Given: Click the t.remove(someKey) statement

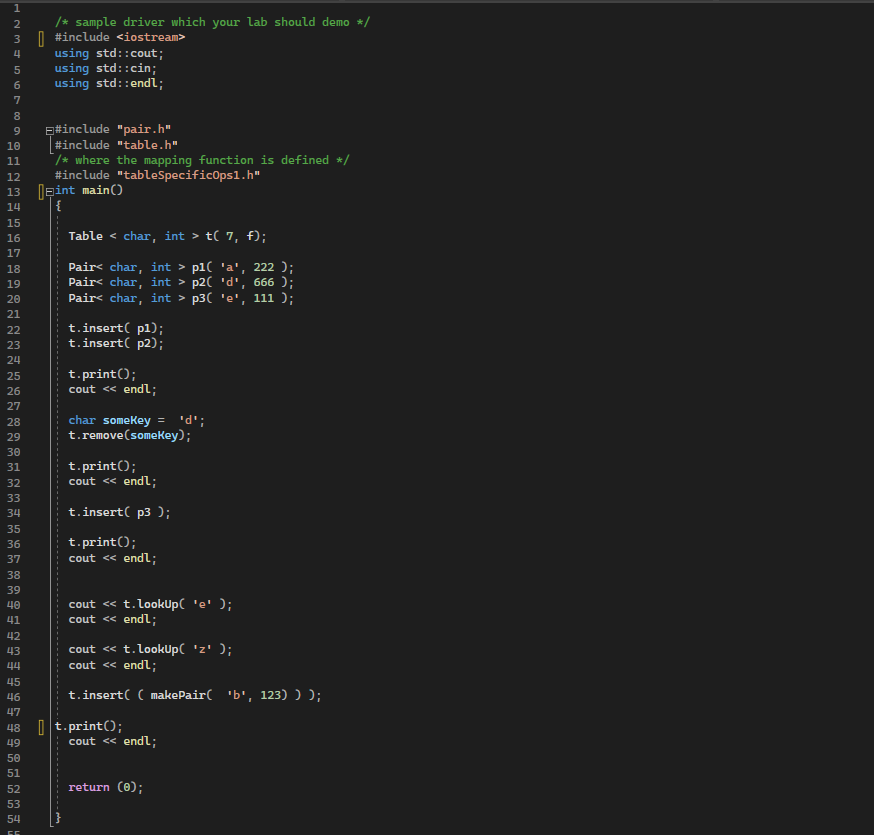Looking at the screenshot, I should [130, 435].
